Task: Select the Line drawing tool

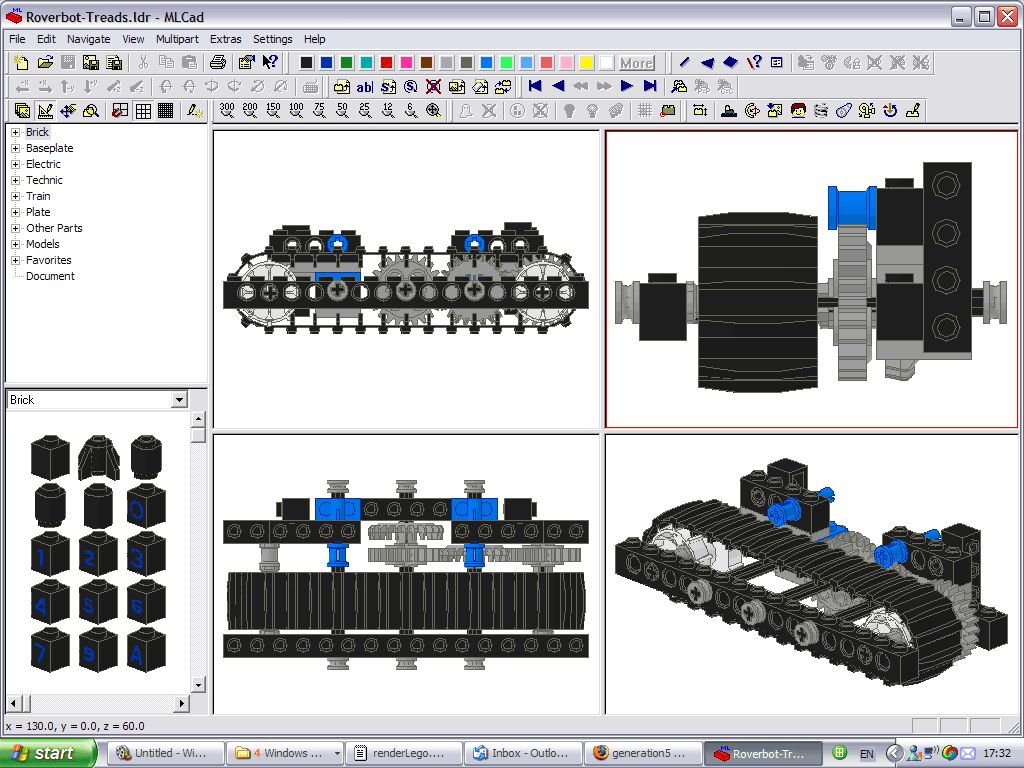Action: pyautogui.click(x=684, y=62)
